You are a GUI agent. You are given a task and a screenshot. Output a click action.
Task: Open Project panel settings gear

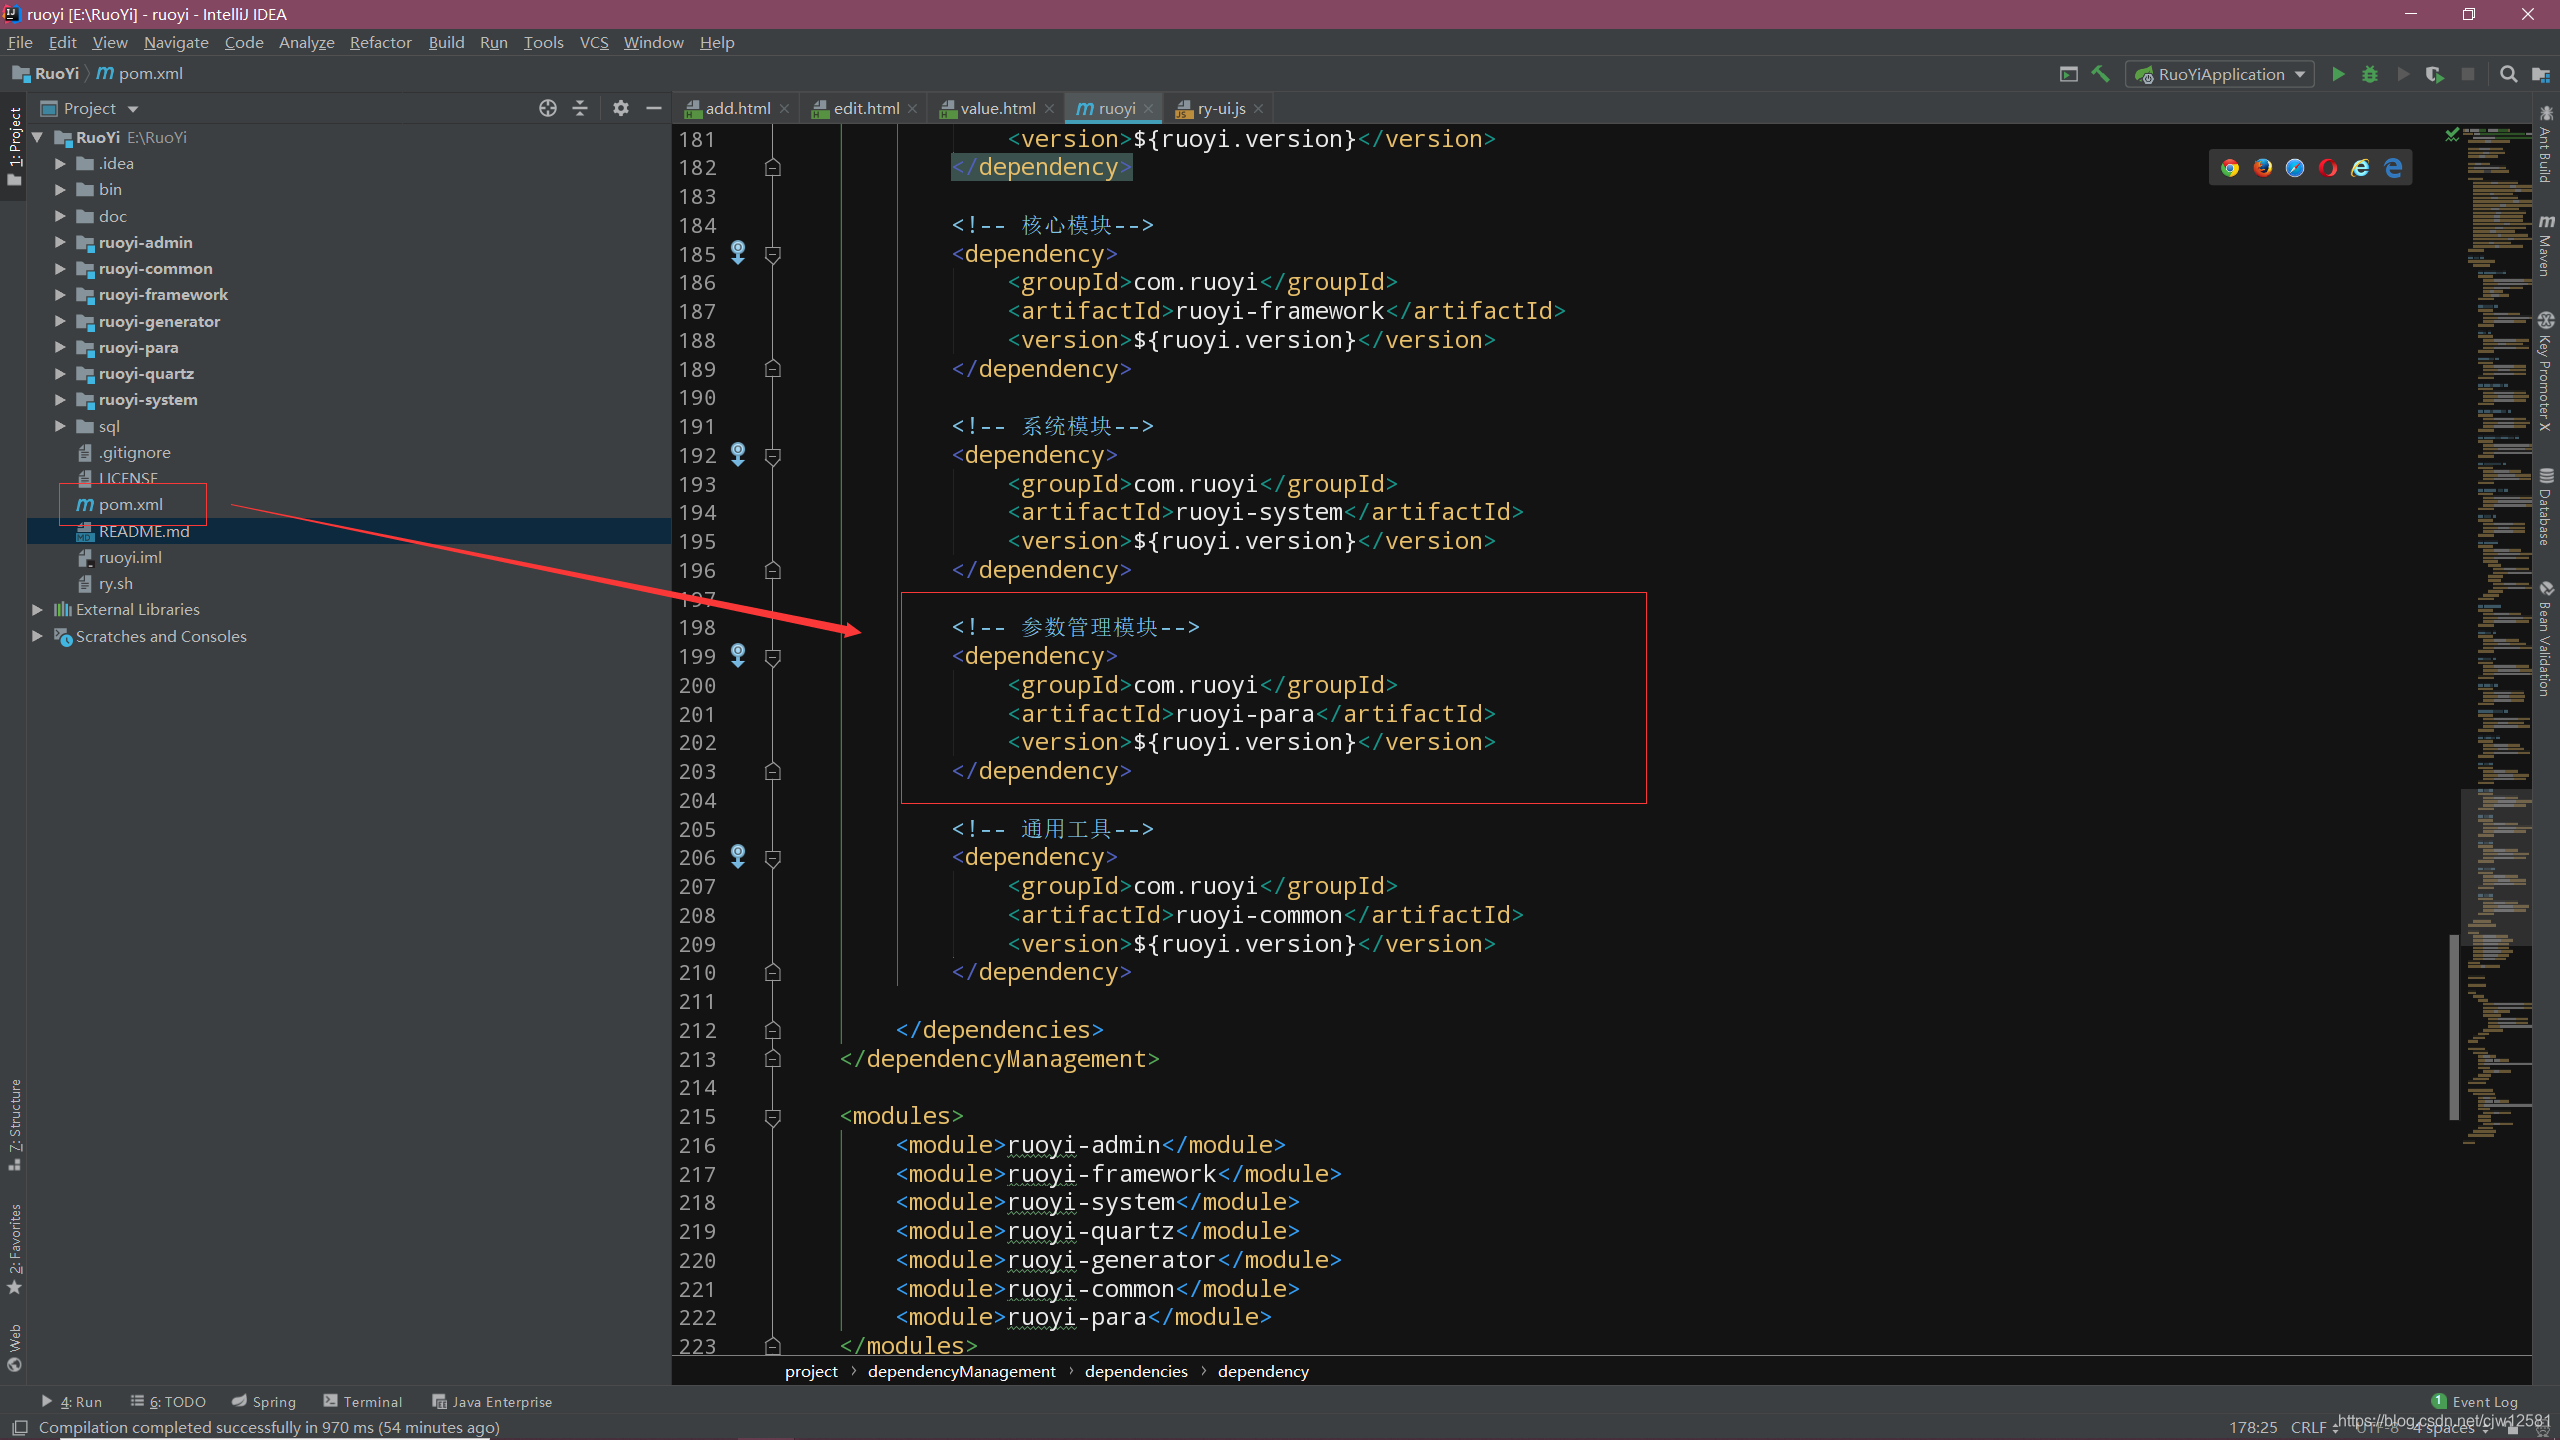click(x=621, y=108)
